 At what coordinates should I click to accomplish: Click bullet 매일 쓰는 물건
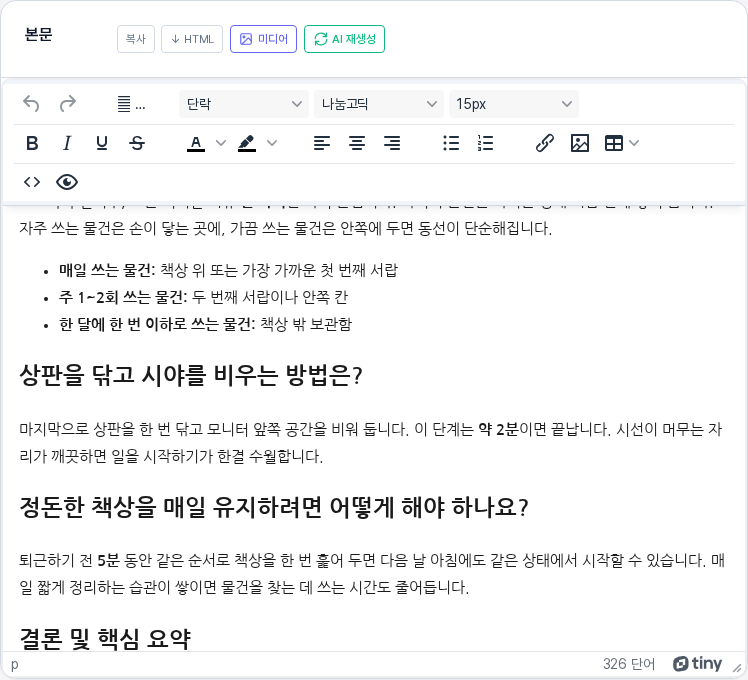(x=107, y=271)
